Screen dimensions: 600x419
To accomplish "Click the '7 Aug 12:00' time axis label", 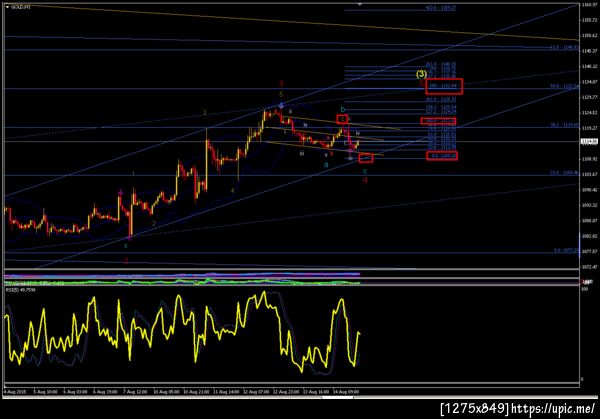I will click(135, 391).
